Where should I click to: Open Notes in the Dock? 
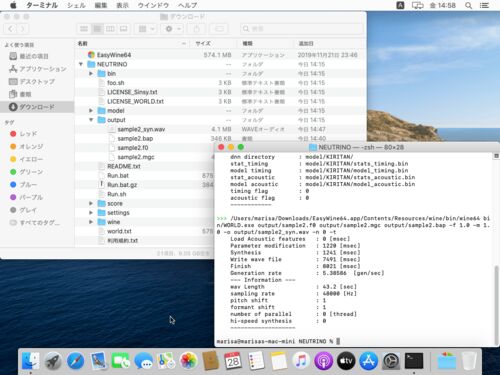tap(278, 361)
